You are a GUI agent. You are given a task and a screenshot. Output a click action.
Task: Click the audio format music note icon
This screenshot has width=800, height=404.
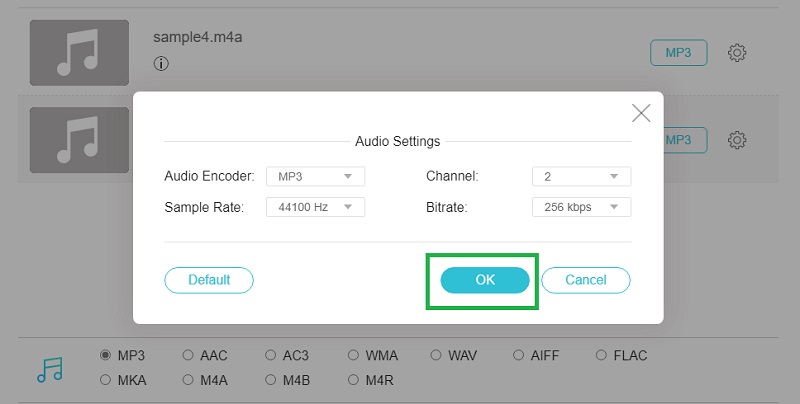click(x=49, y=368)
